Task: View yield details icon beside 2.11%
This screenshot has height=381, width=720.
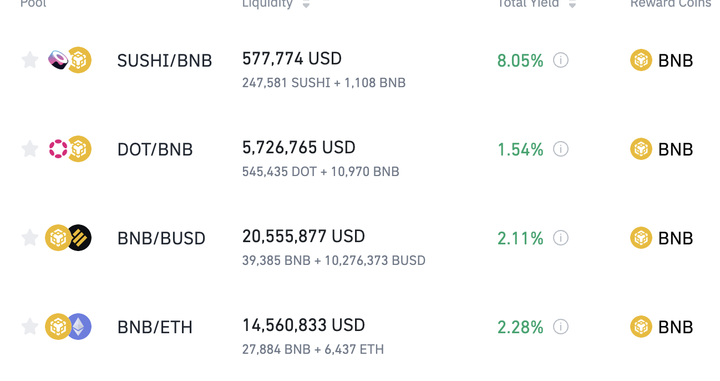Action: [x=561, y=238]
